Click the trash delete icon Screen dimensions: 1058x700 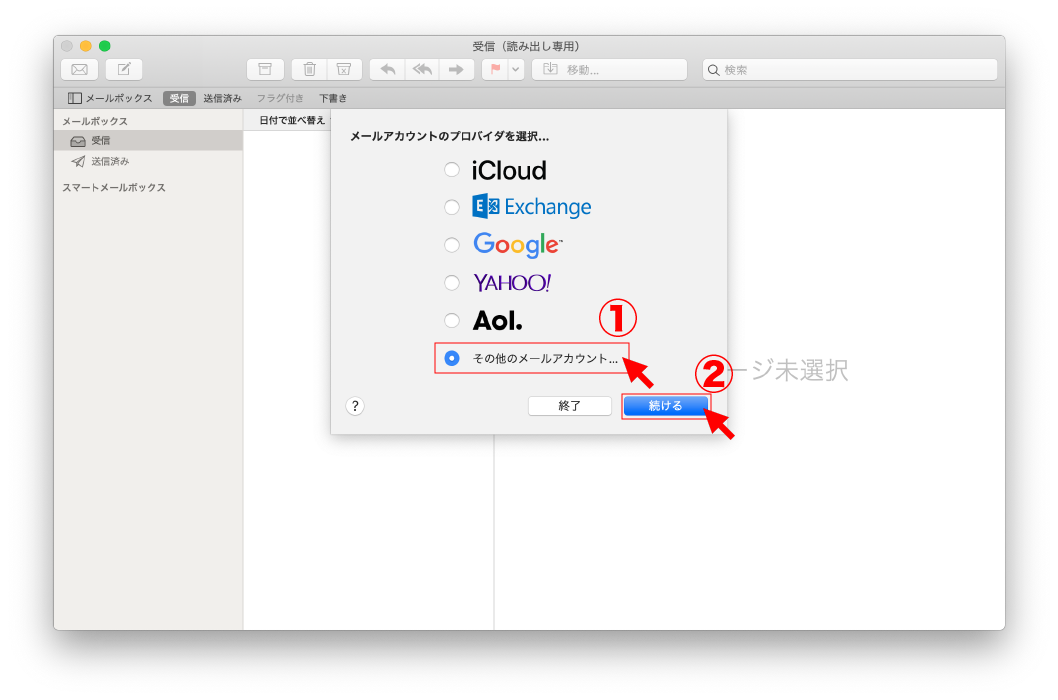coord(310,69)
